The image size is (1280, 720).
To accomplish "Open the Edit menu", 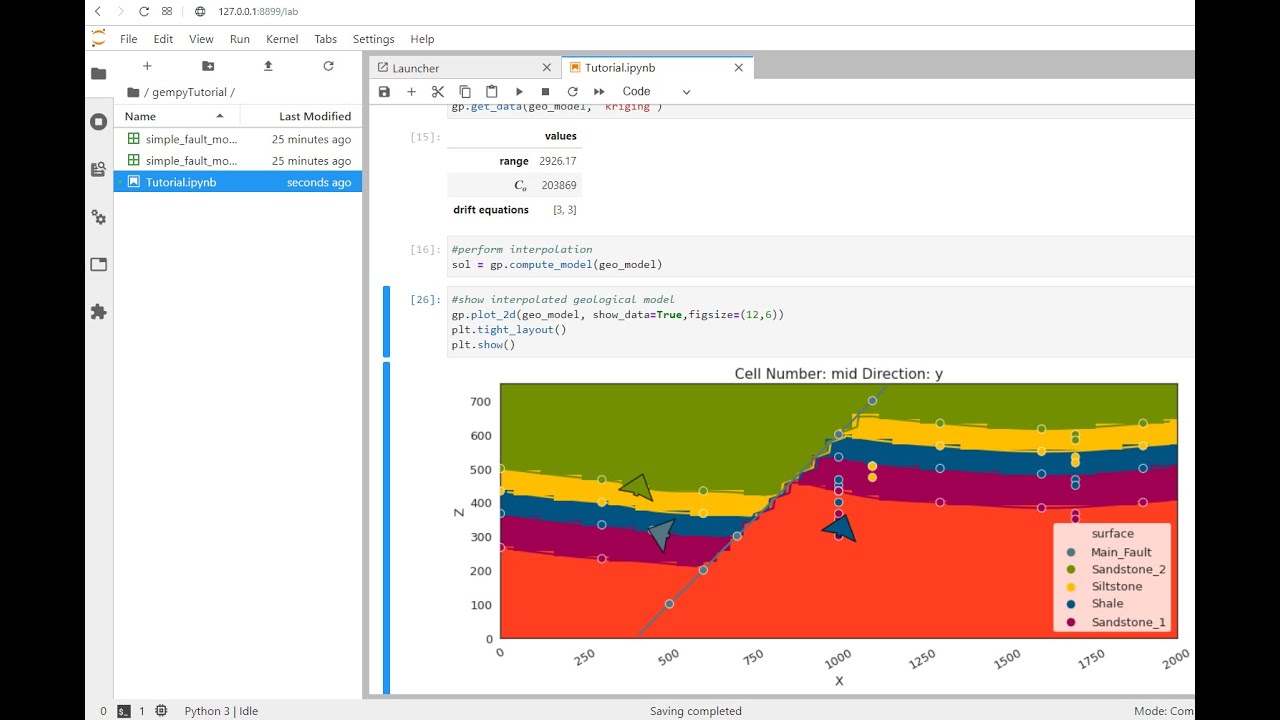I will (x=163, y=39).
